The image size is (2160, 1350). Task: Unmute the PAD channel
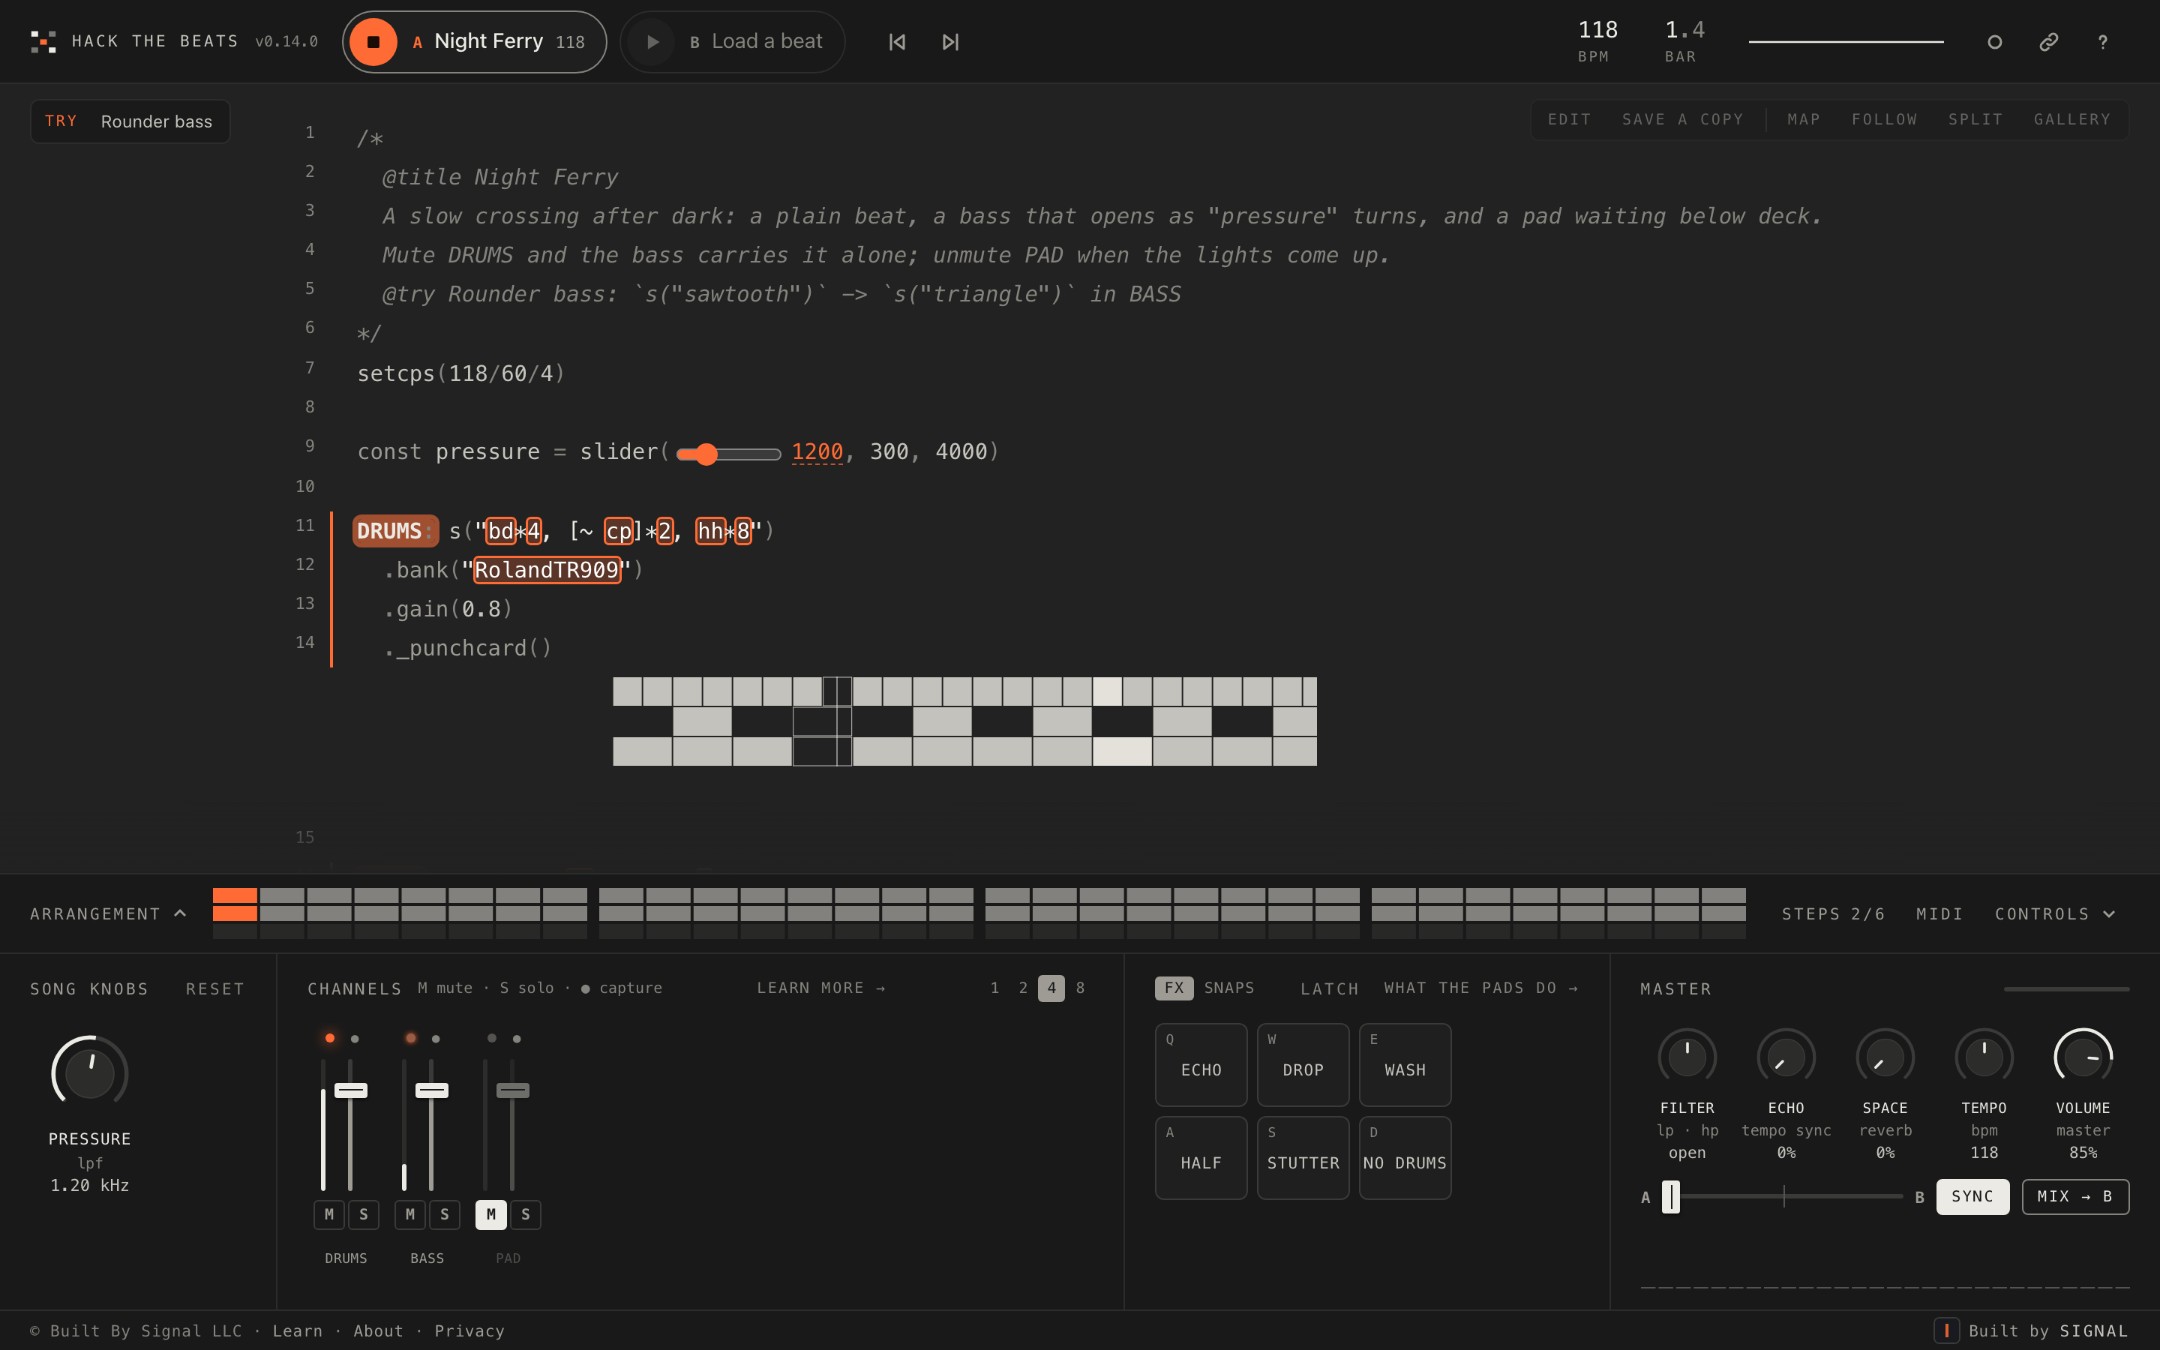(x=491, y=1214)
